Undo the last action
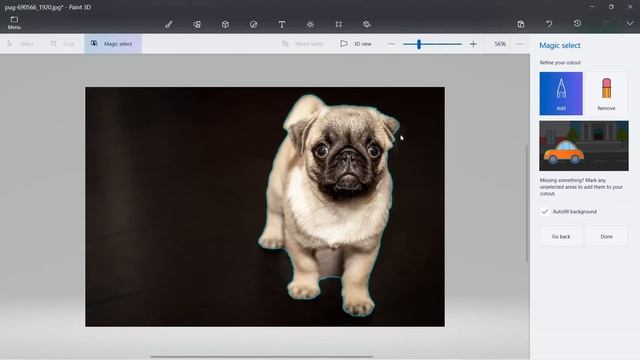The height and width of the screenshot is (360, 640). click(x=549, y=24)
